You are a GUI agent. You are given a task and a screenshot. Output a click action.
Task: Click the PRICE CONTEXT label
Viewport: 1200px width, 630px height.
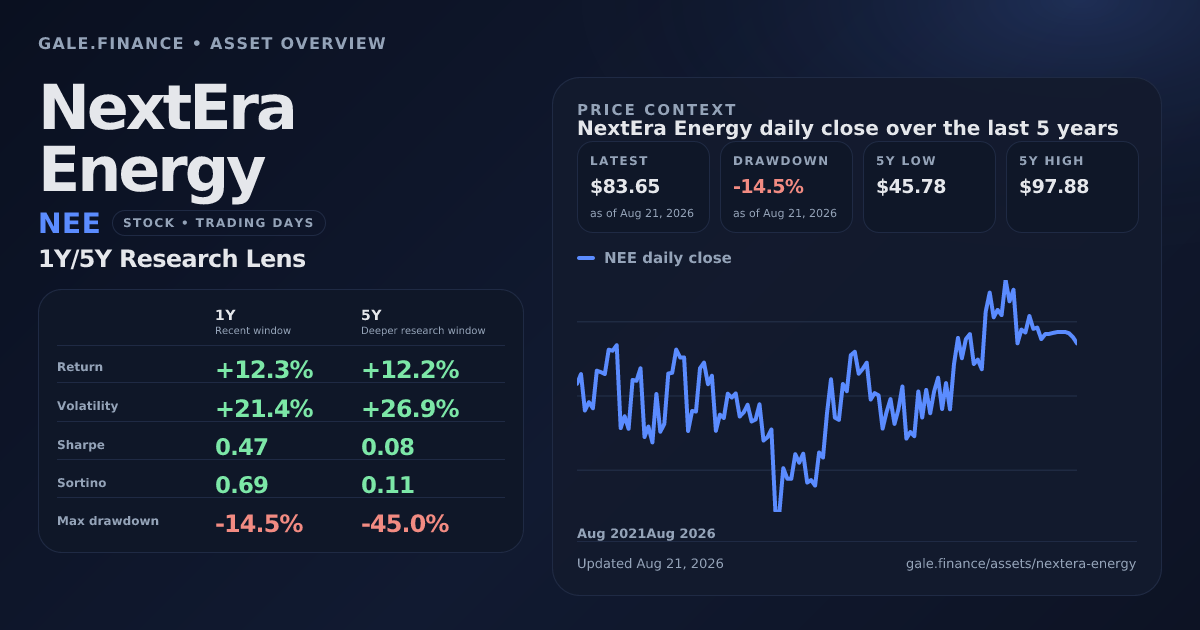657,110
